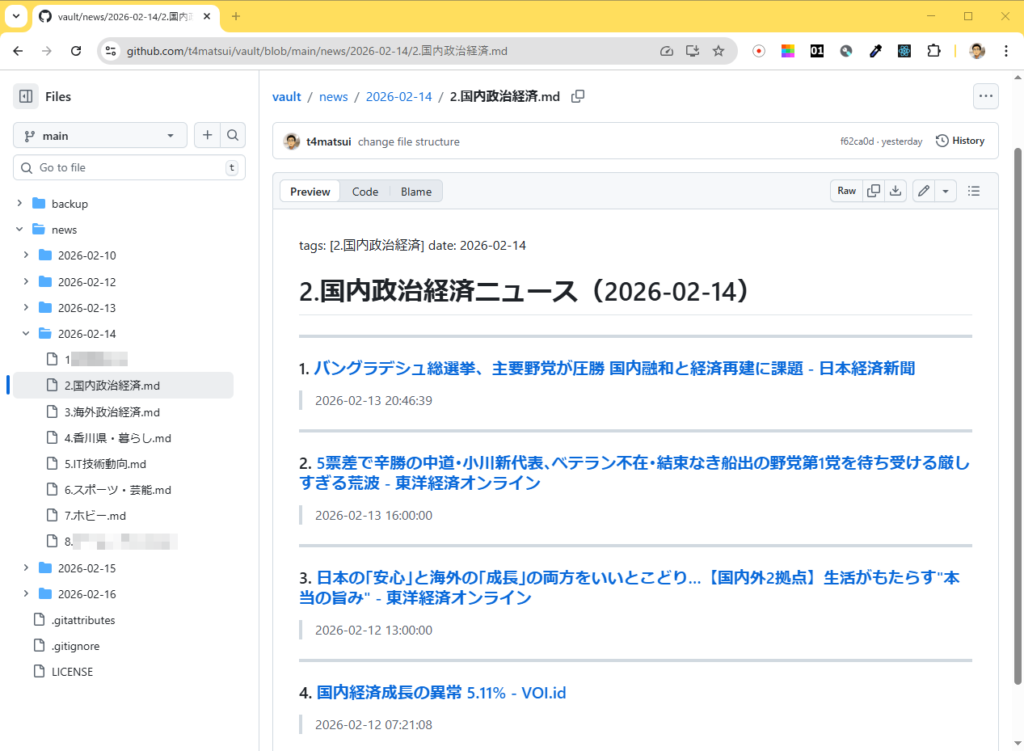Open the History button
This screenshot has width=1024, height=751.
[960, 141]
